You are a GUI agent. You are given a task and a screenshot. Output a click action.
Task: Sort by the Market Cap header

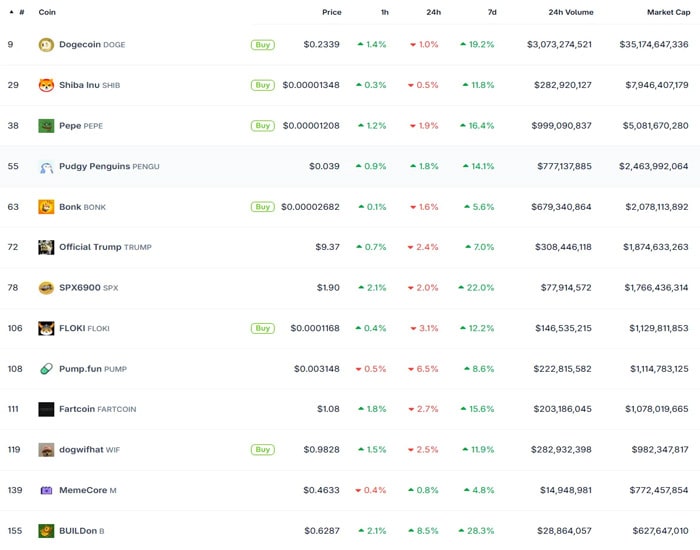(x=669, y=12)
